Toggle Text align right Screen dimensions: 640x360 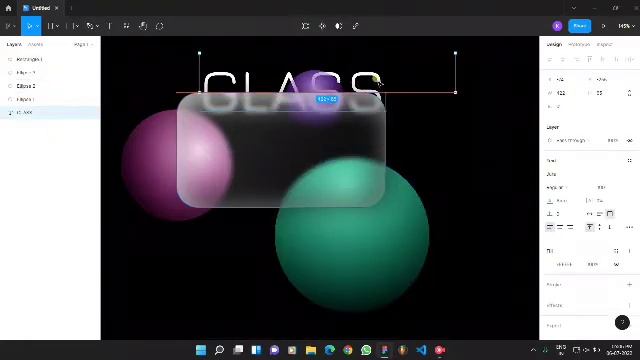pyautogui.click(x=570, y=227)
